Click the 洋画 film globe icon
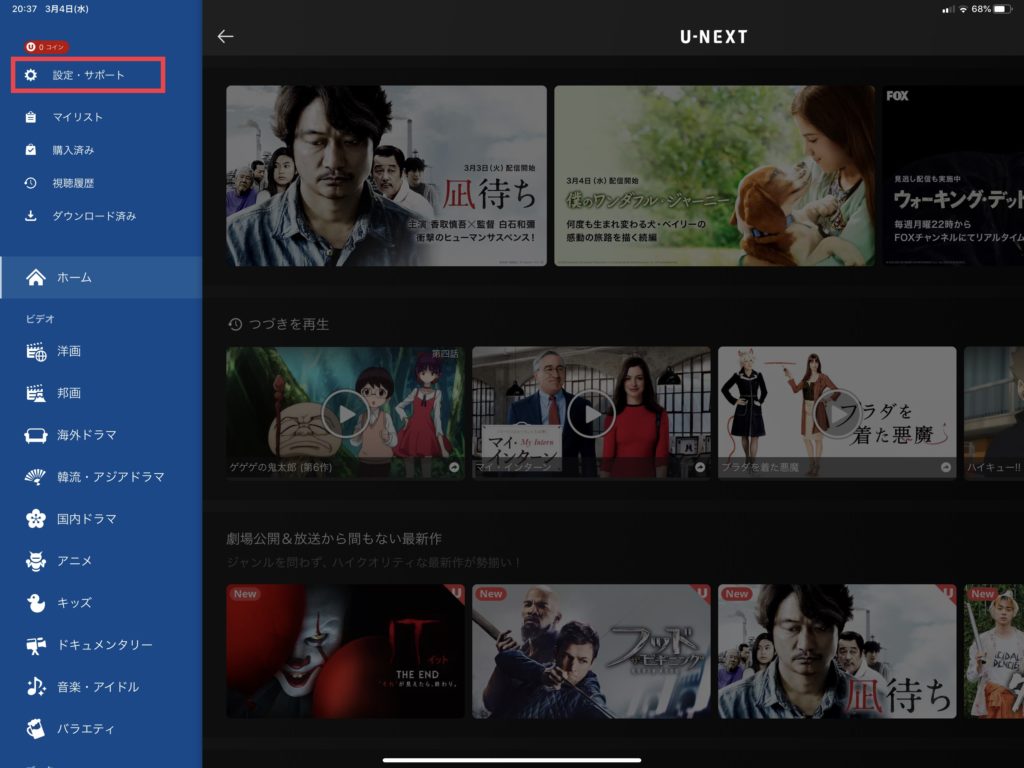The image size is (1024, 768). tap(36, 351)
